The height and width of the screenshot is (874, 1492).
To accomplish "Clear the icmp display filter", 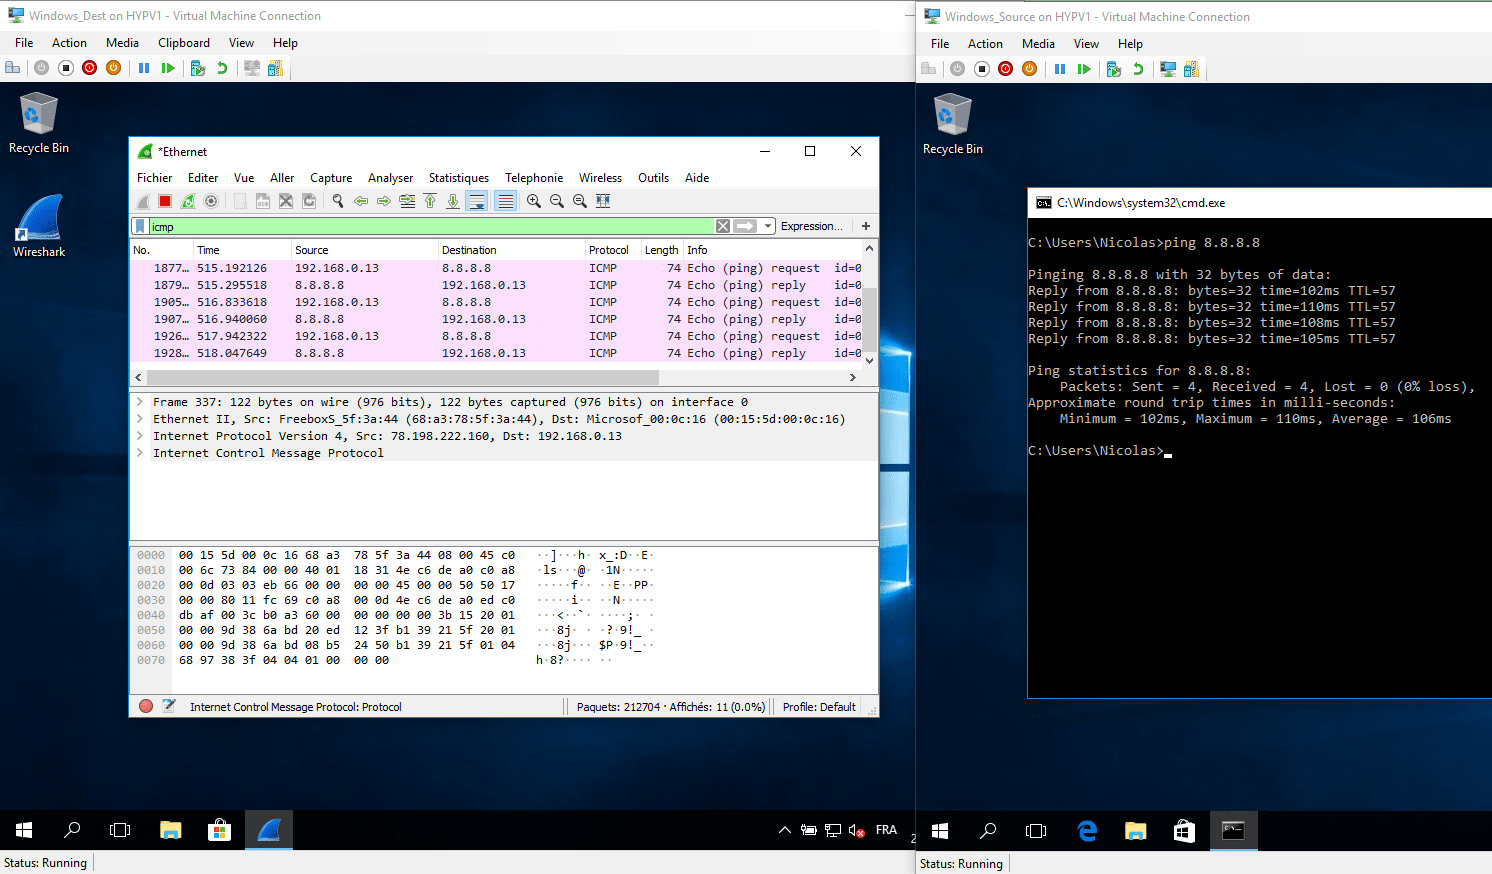I will 723,226.
